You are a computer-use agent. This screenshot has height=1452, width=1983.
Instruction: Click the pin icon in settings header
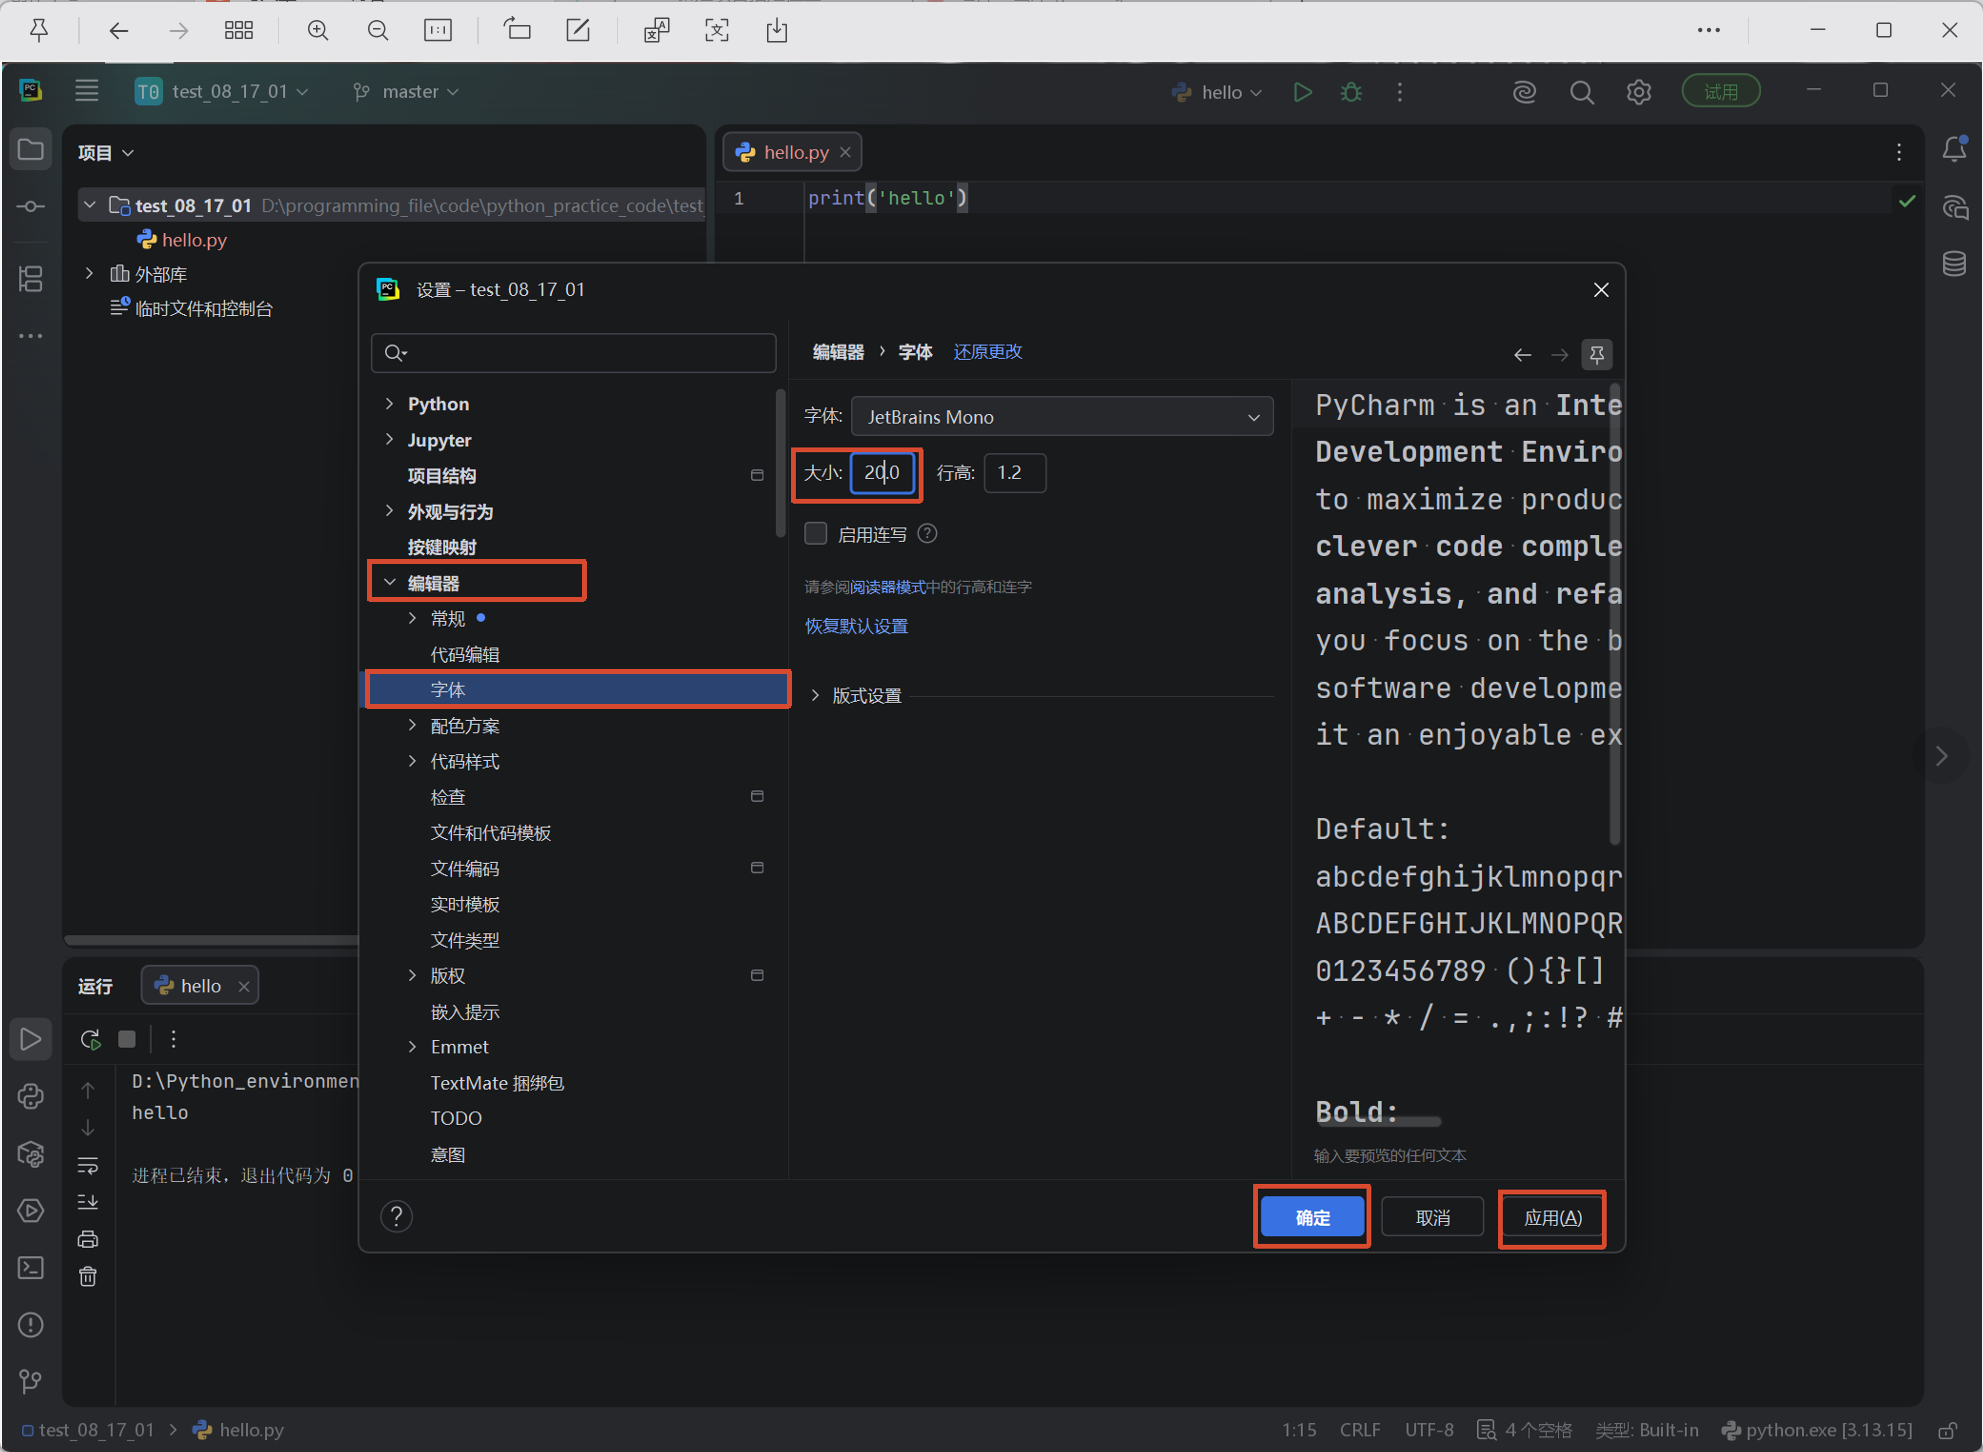tap(1597, 354)
